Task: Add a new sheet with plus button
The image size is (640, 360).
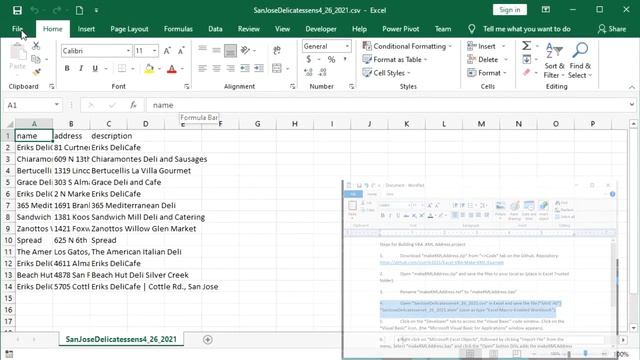Action: (207, 340)
